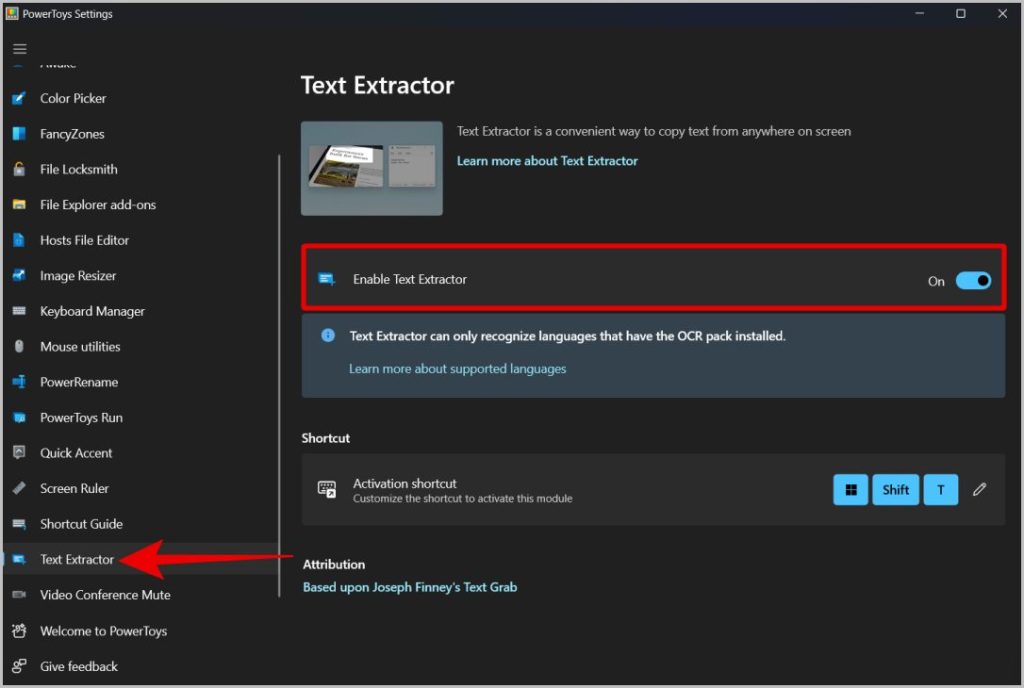This screenshot has width=1024, height=688.
Task: Click the PowerToys Run icon
Action: point(19,418)
